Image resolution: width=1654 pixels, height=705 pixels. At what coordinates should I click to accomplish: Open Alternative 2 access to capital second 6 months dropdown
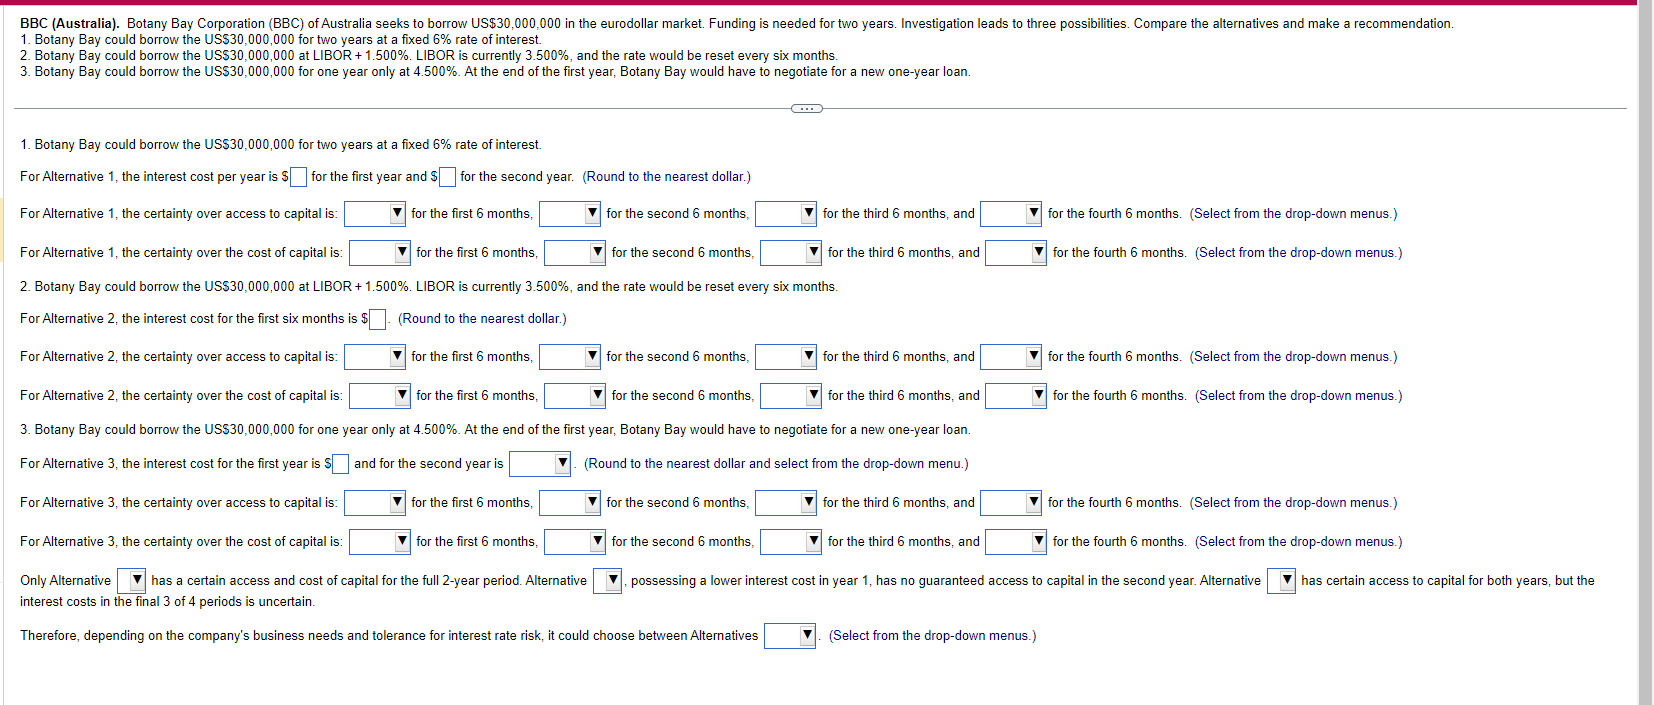(570, 357)
